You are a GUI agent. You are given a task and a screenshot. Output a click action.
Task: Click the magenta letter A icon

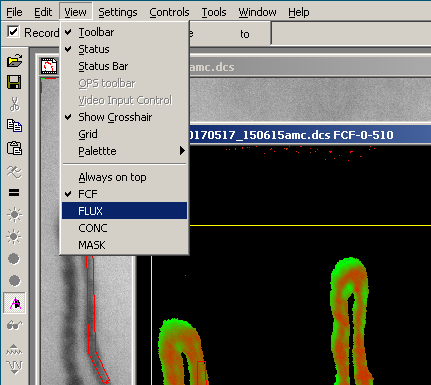[14, 303]
